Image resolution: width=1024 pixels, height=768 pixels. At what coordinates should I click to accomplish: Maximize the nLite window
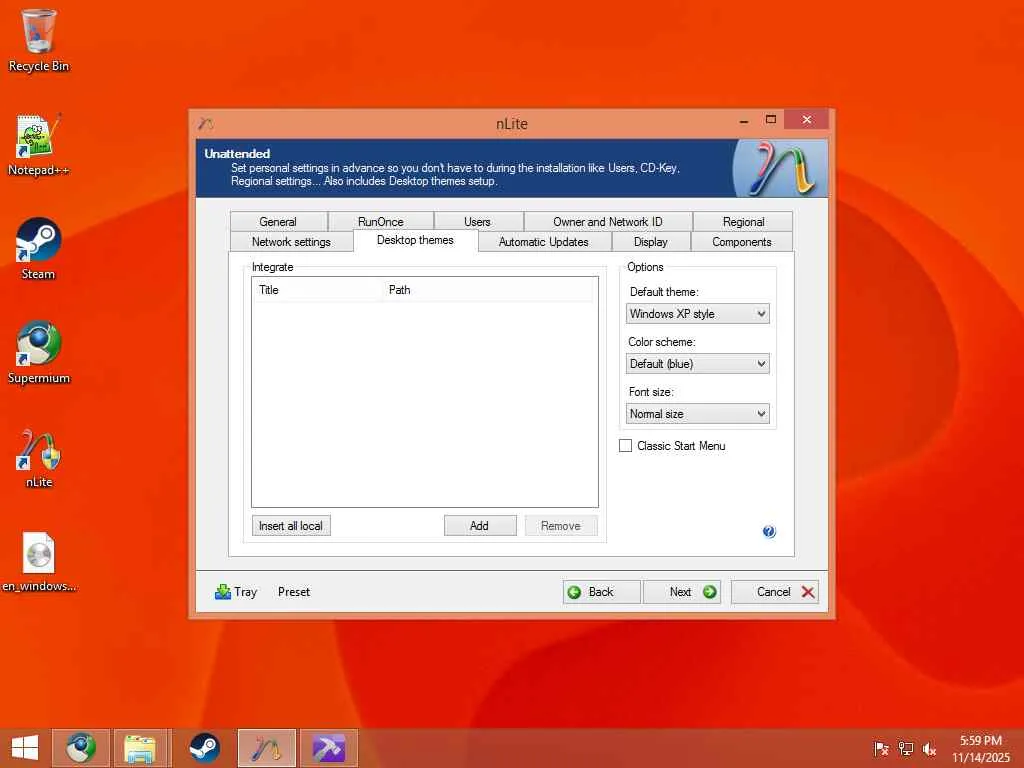[x=771, y=120]
